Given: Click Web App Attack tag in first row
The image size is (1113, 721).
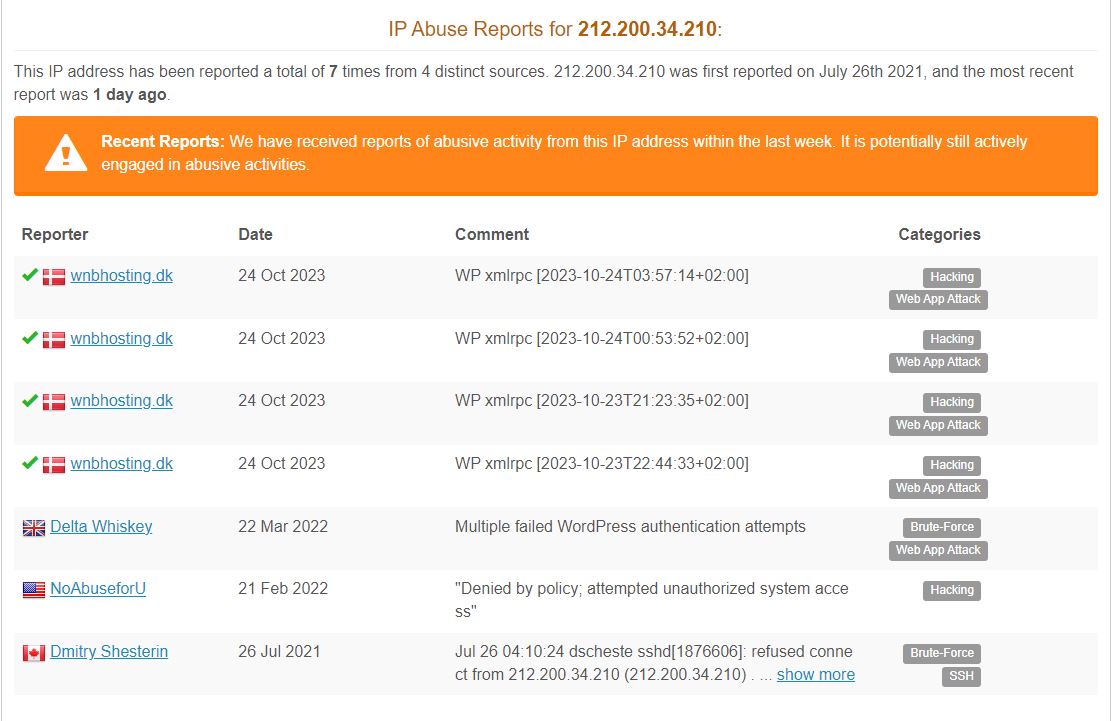Looking at the screenshot, I should pos(938,299).
